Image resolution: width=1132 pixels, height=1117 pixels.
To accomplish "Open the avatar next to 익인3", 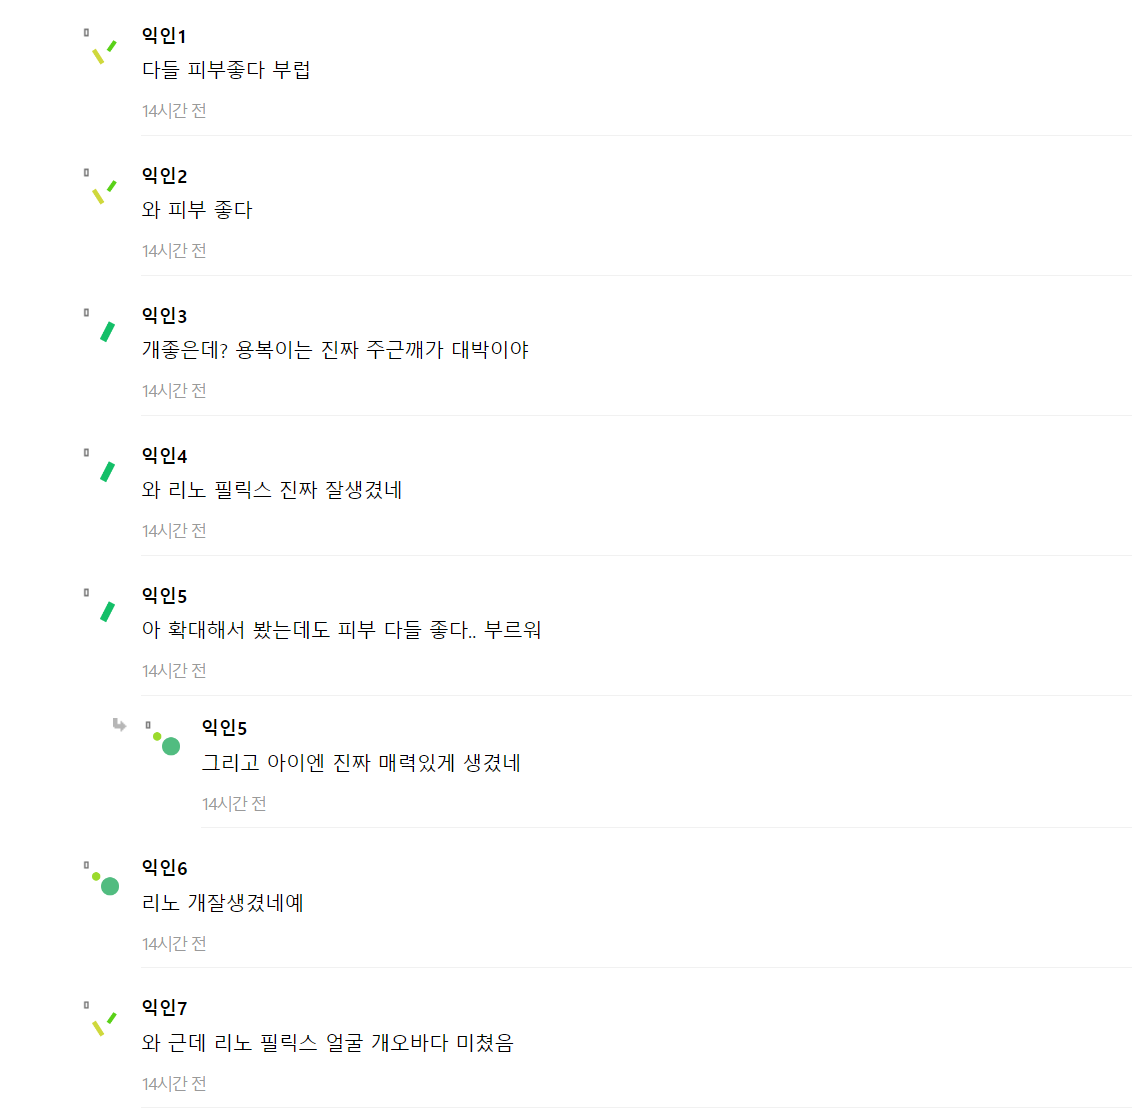I will 104,330.
